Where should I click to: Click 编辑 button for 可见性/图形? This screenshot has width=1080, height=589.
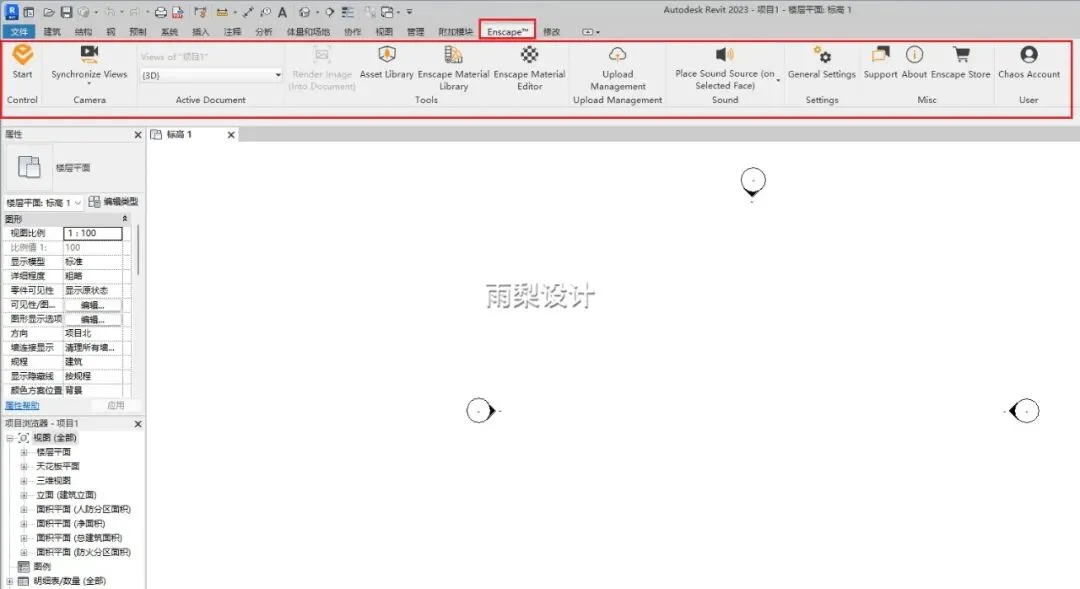[93, 304]
